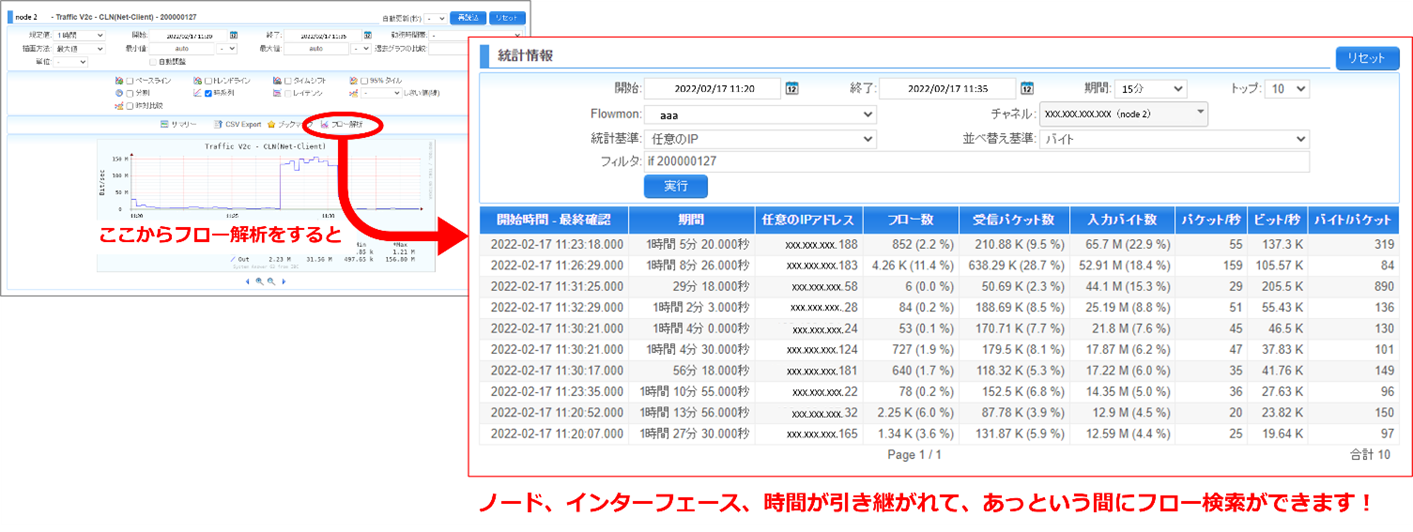Screen dimensions: 1413x532
Task: Click the 終了 datetime field in 統計情報
Action: pyautogui.click(x=947, y=88)
